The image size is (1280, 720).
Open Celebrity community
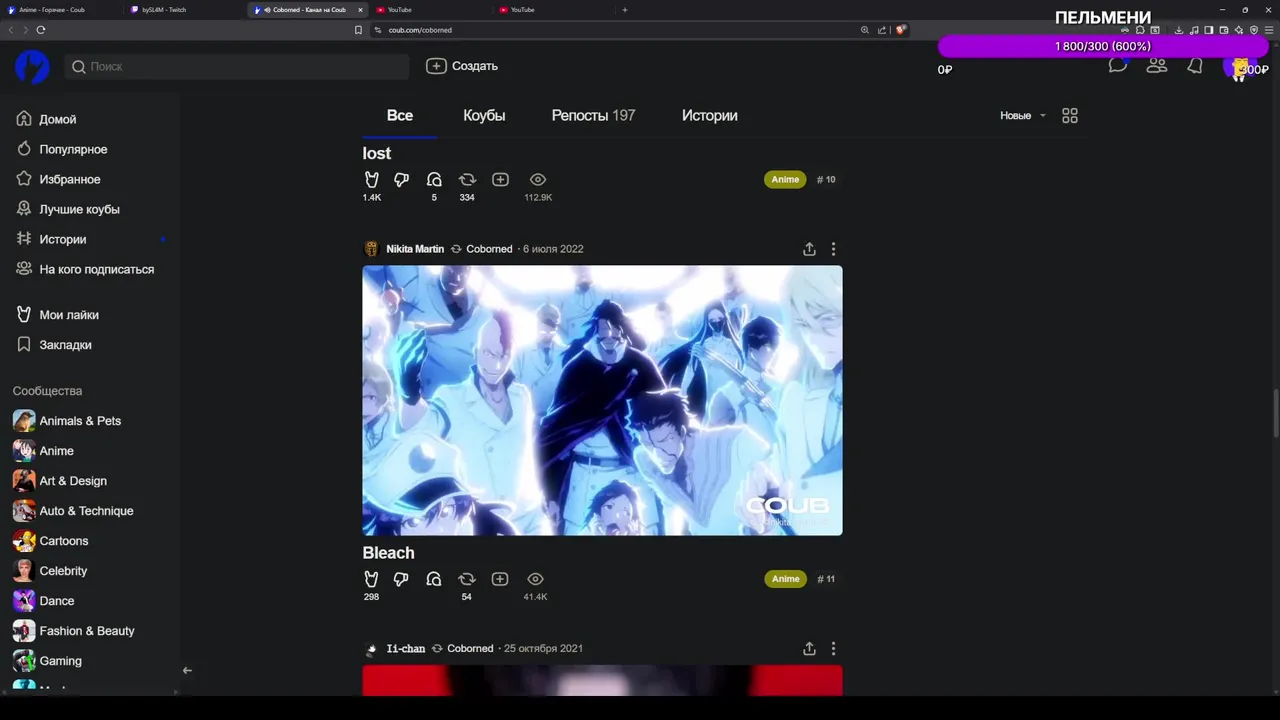click(50, 571)
